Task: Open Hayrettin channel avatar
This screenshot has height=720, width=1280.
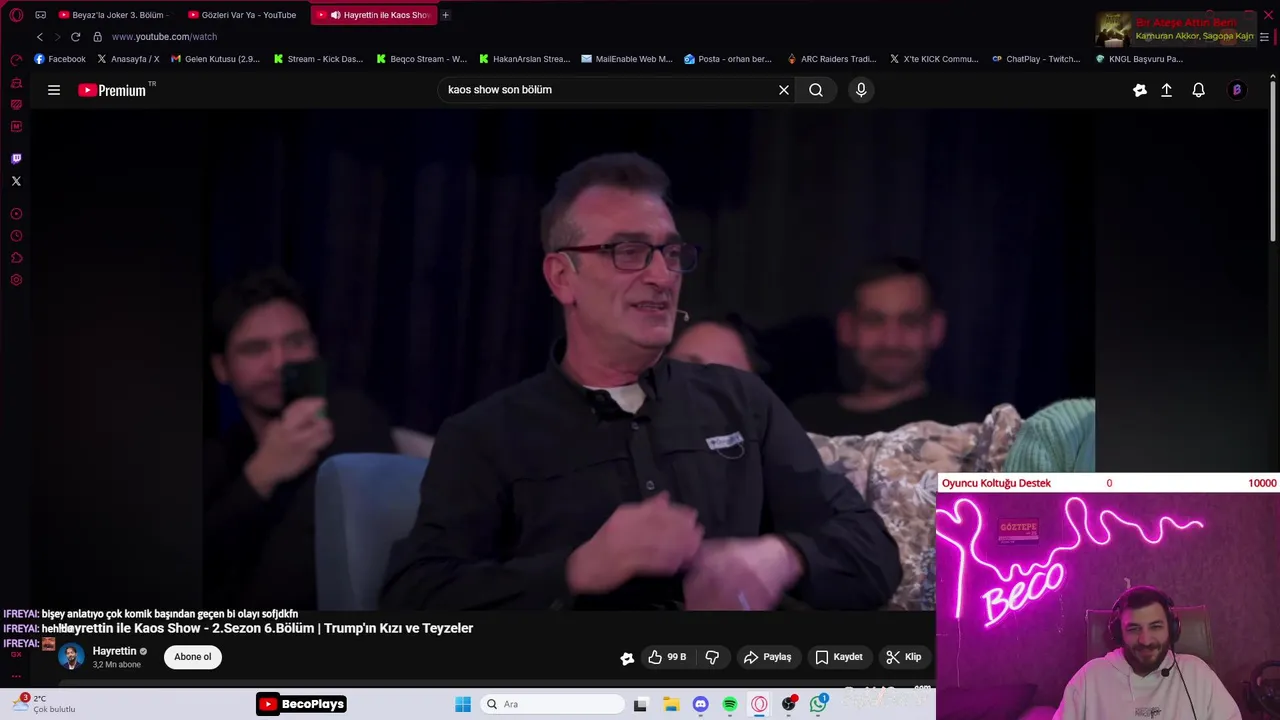Action: [x=71, y=657]
